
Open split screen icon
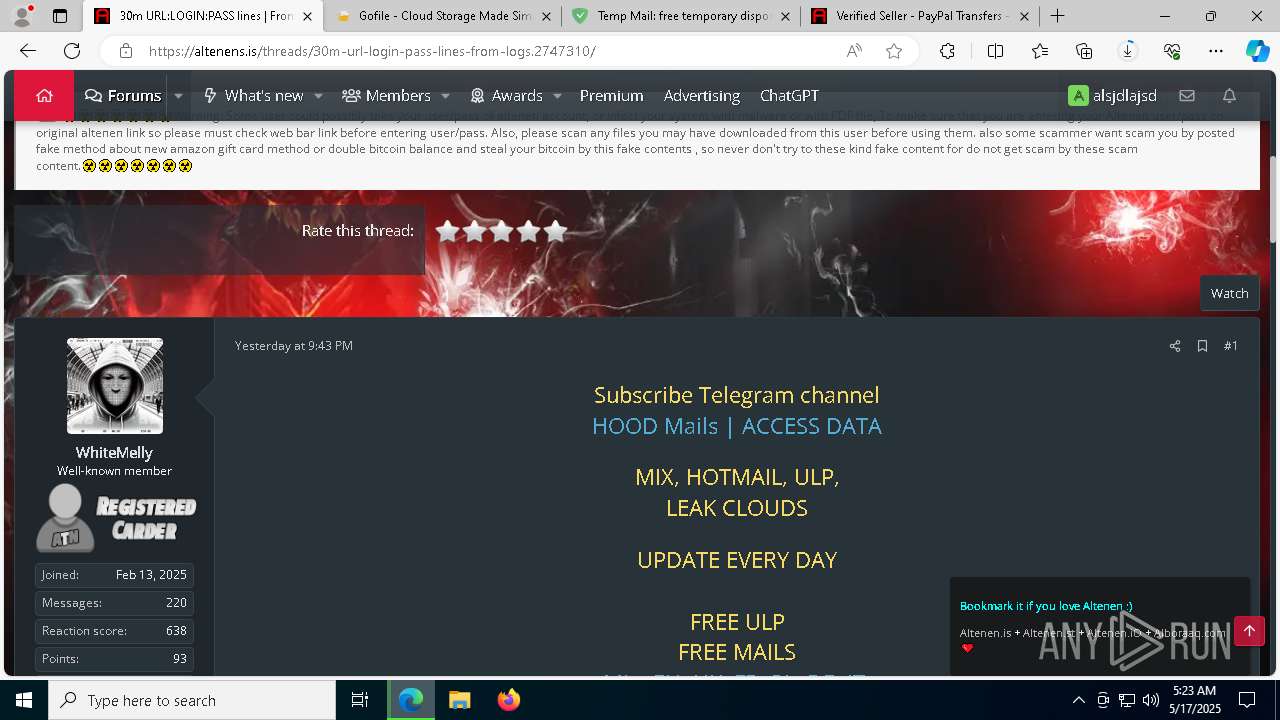tap(995, 51)
